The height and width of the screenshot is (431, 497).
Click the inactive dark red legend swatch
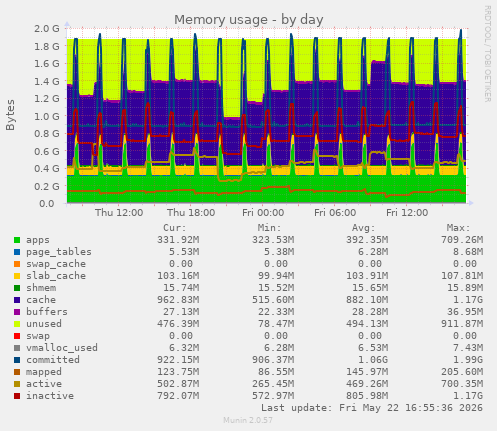[x=17, y=396]
